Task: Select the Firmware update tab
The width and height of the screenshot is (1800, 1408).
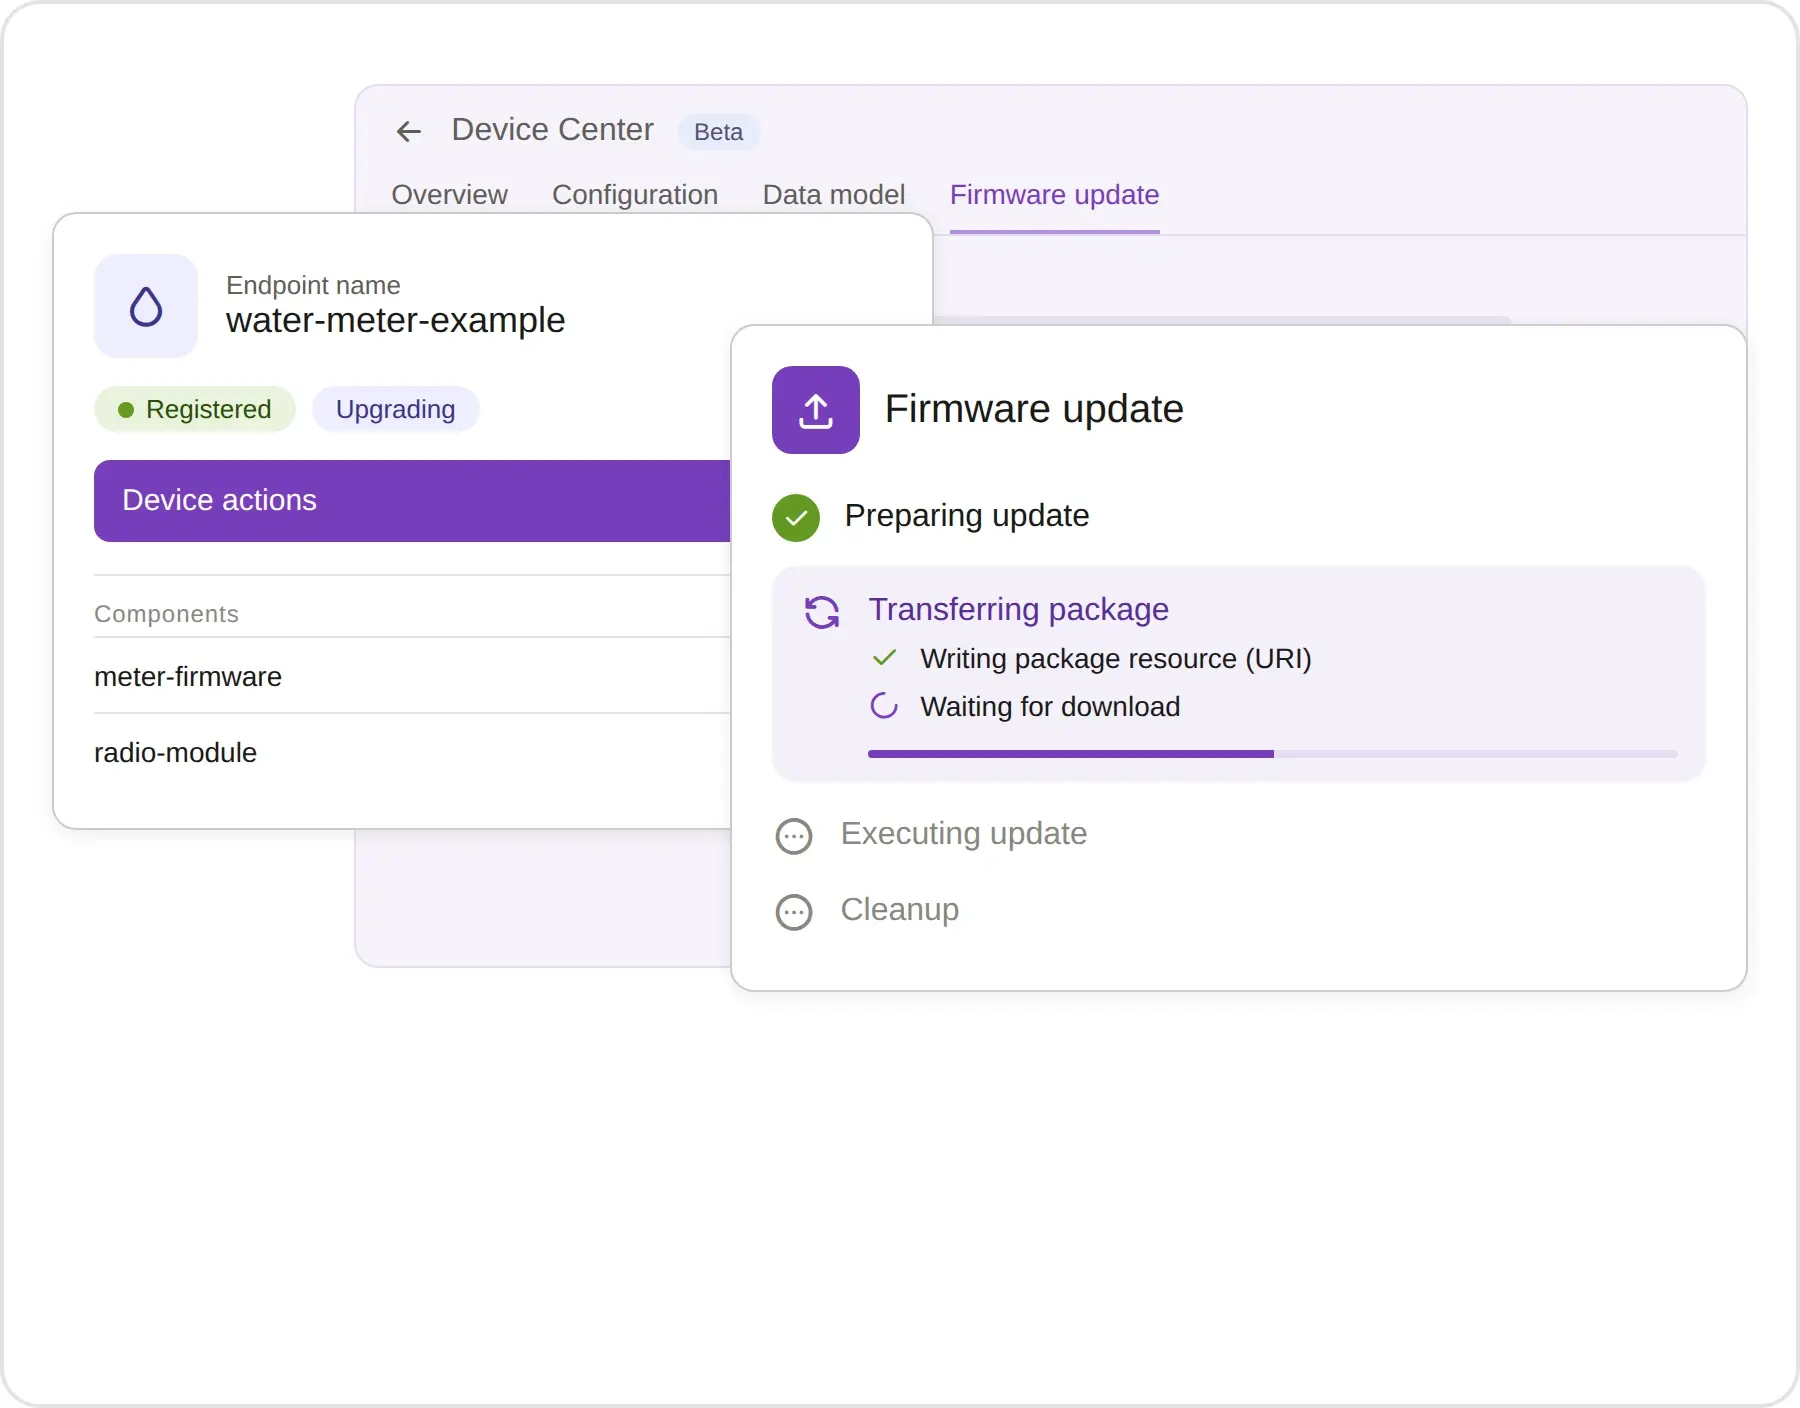Action: pos(1055,195)
